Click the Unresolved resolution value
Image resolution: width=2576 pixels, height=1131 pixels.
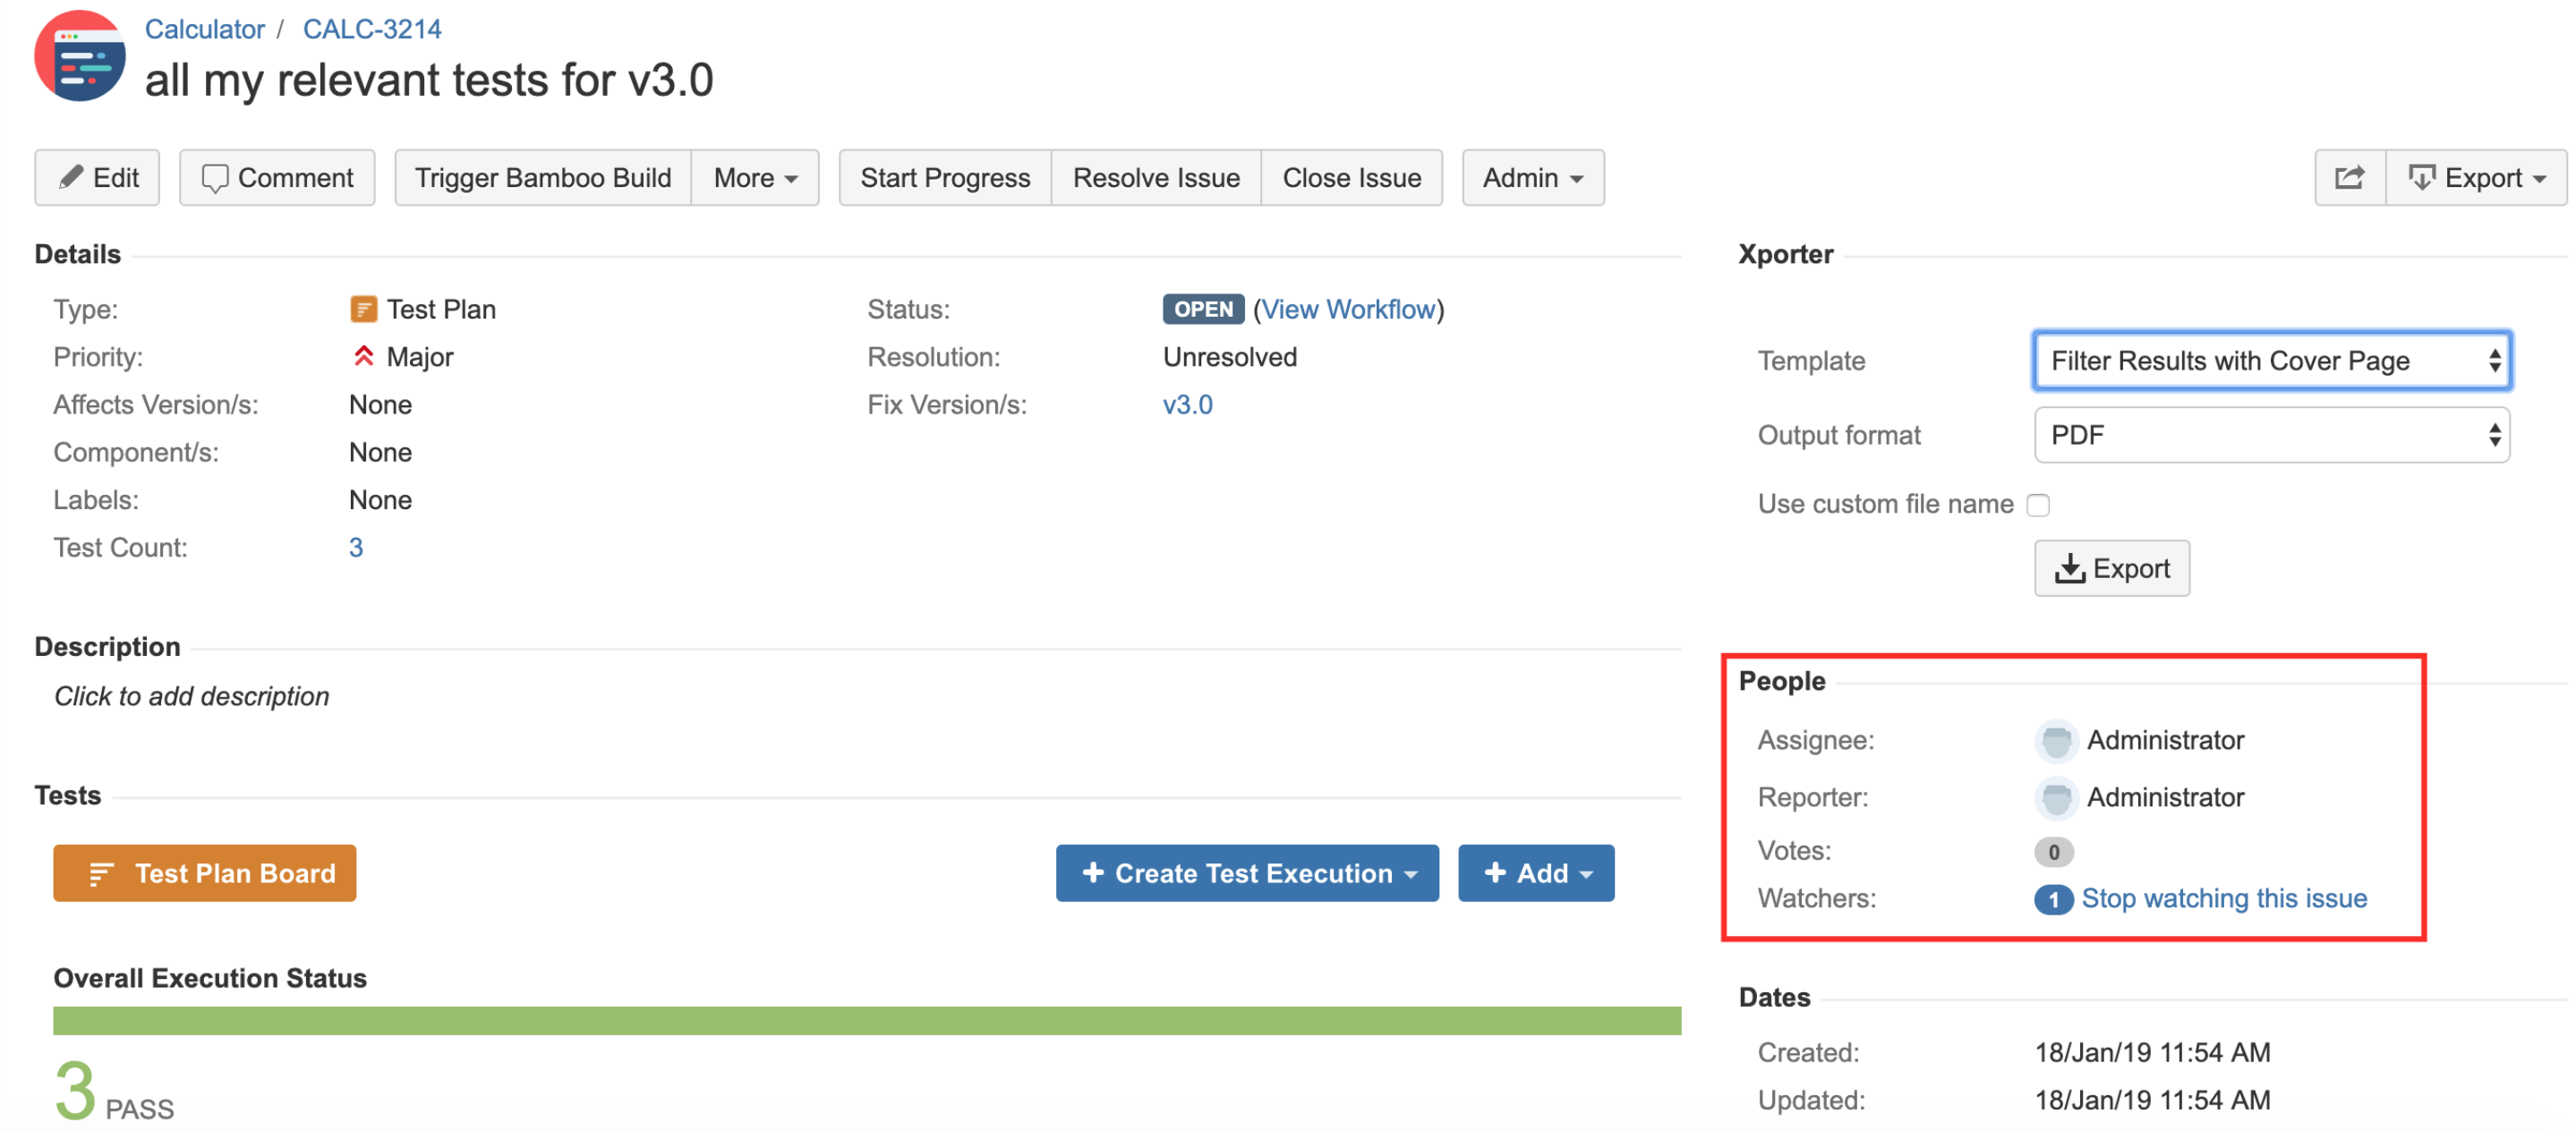tap(1229, 357)
